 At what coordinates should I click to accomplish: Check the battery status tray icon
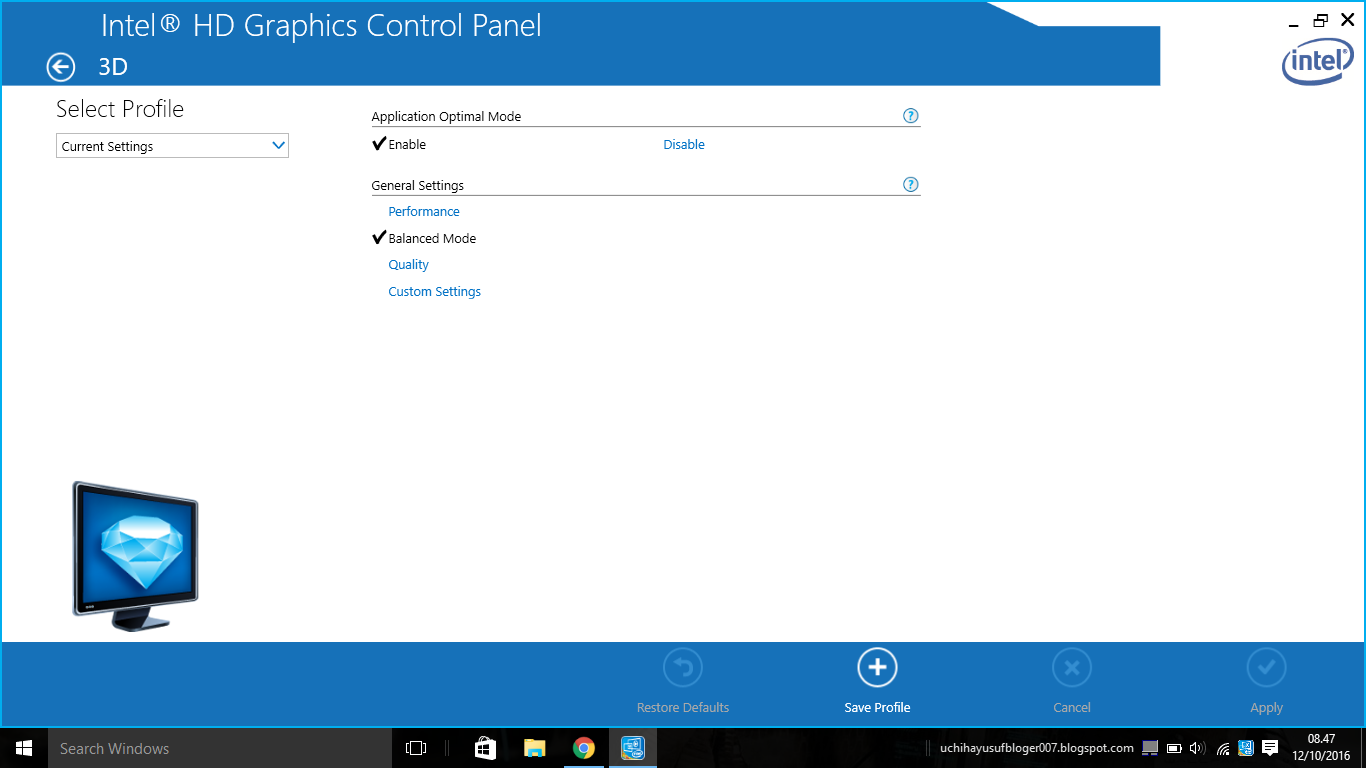[x=1174, y=748]
